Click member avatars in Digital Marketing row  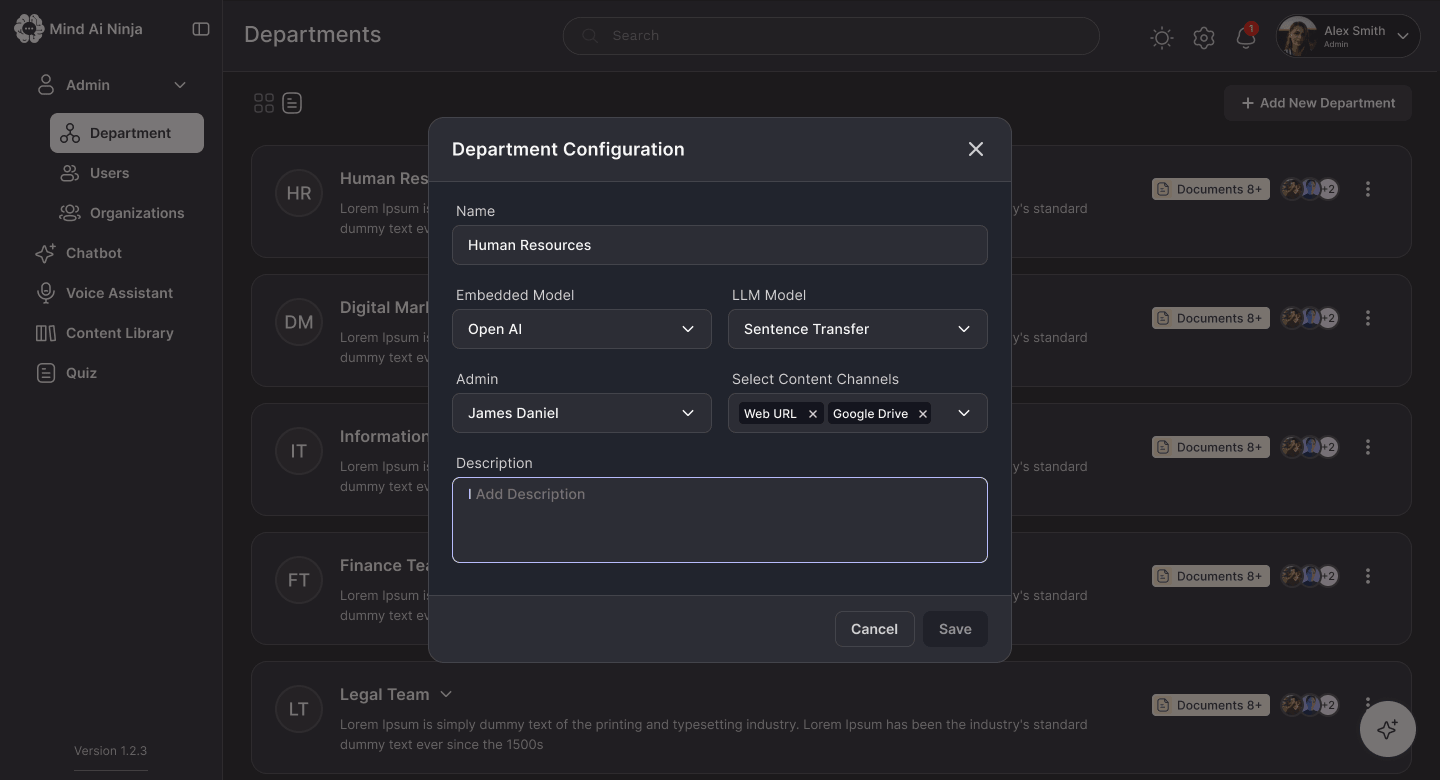coord(1310,318)
